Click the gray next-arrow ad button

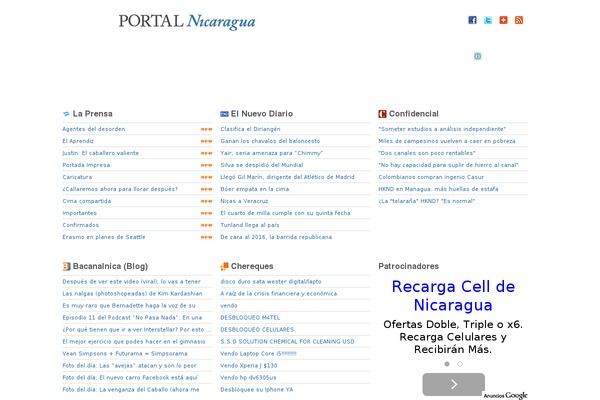pos(453,384)
